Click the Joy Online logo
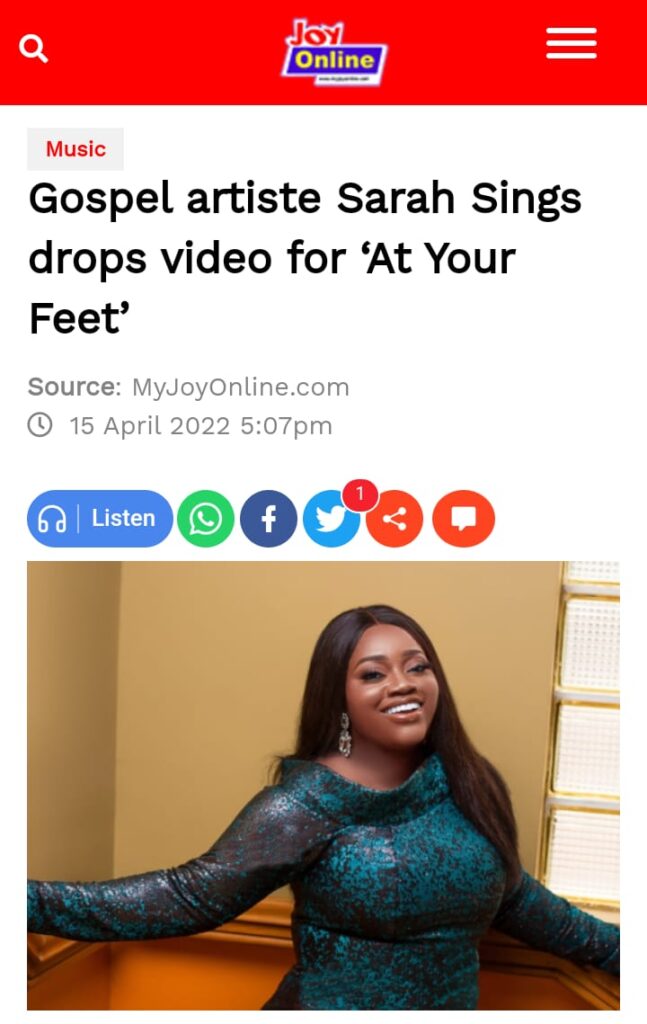647x1024 pixels. click(x=334, y=52)
